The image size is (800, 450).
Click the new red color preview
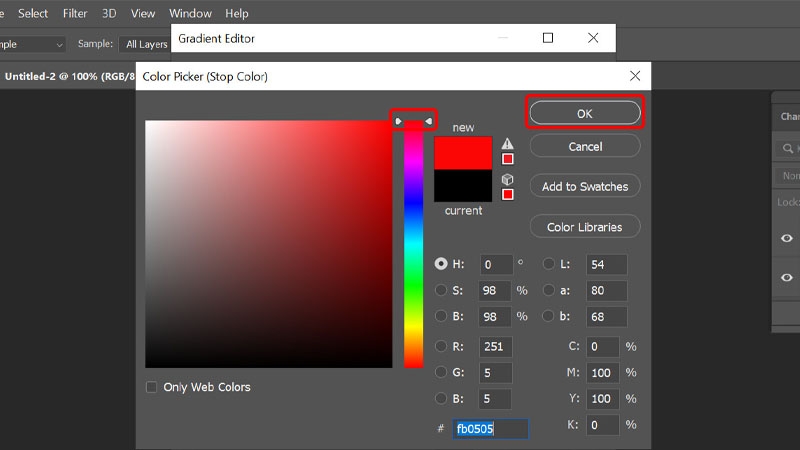(463, 153)
